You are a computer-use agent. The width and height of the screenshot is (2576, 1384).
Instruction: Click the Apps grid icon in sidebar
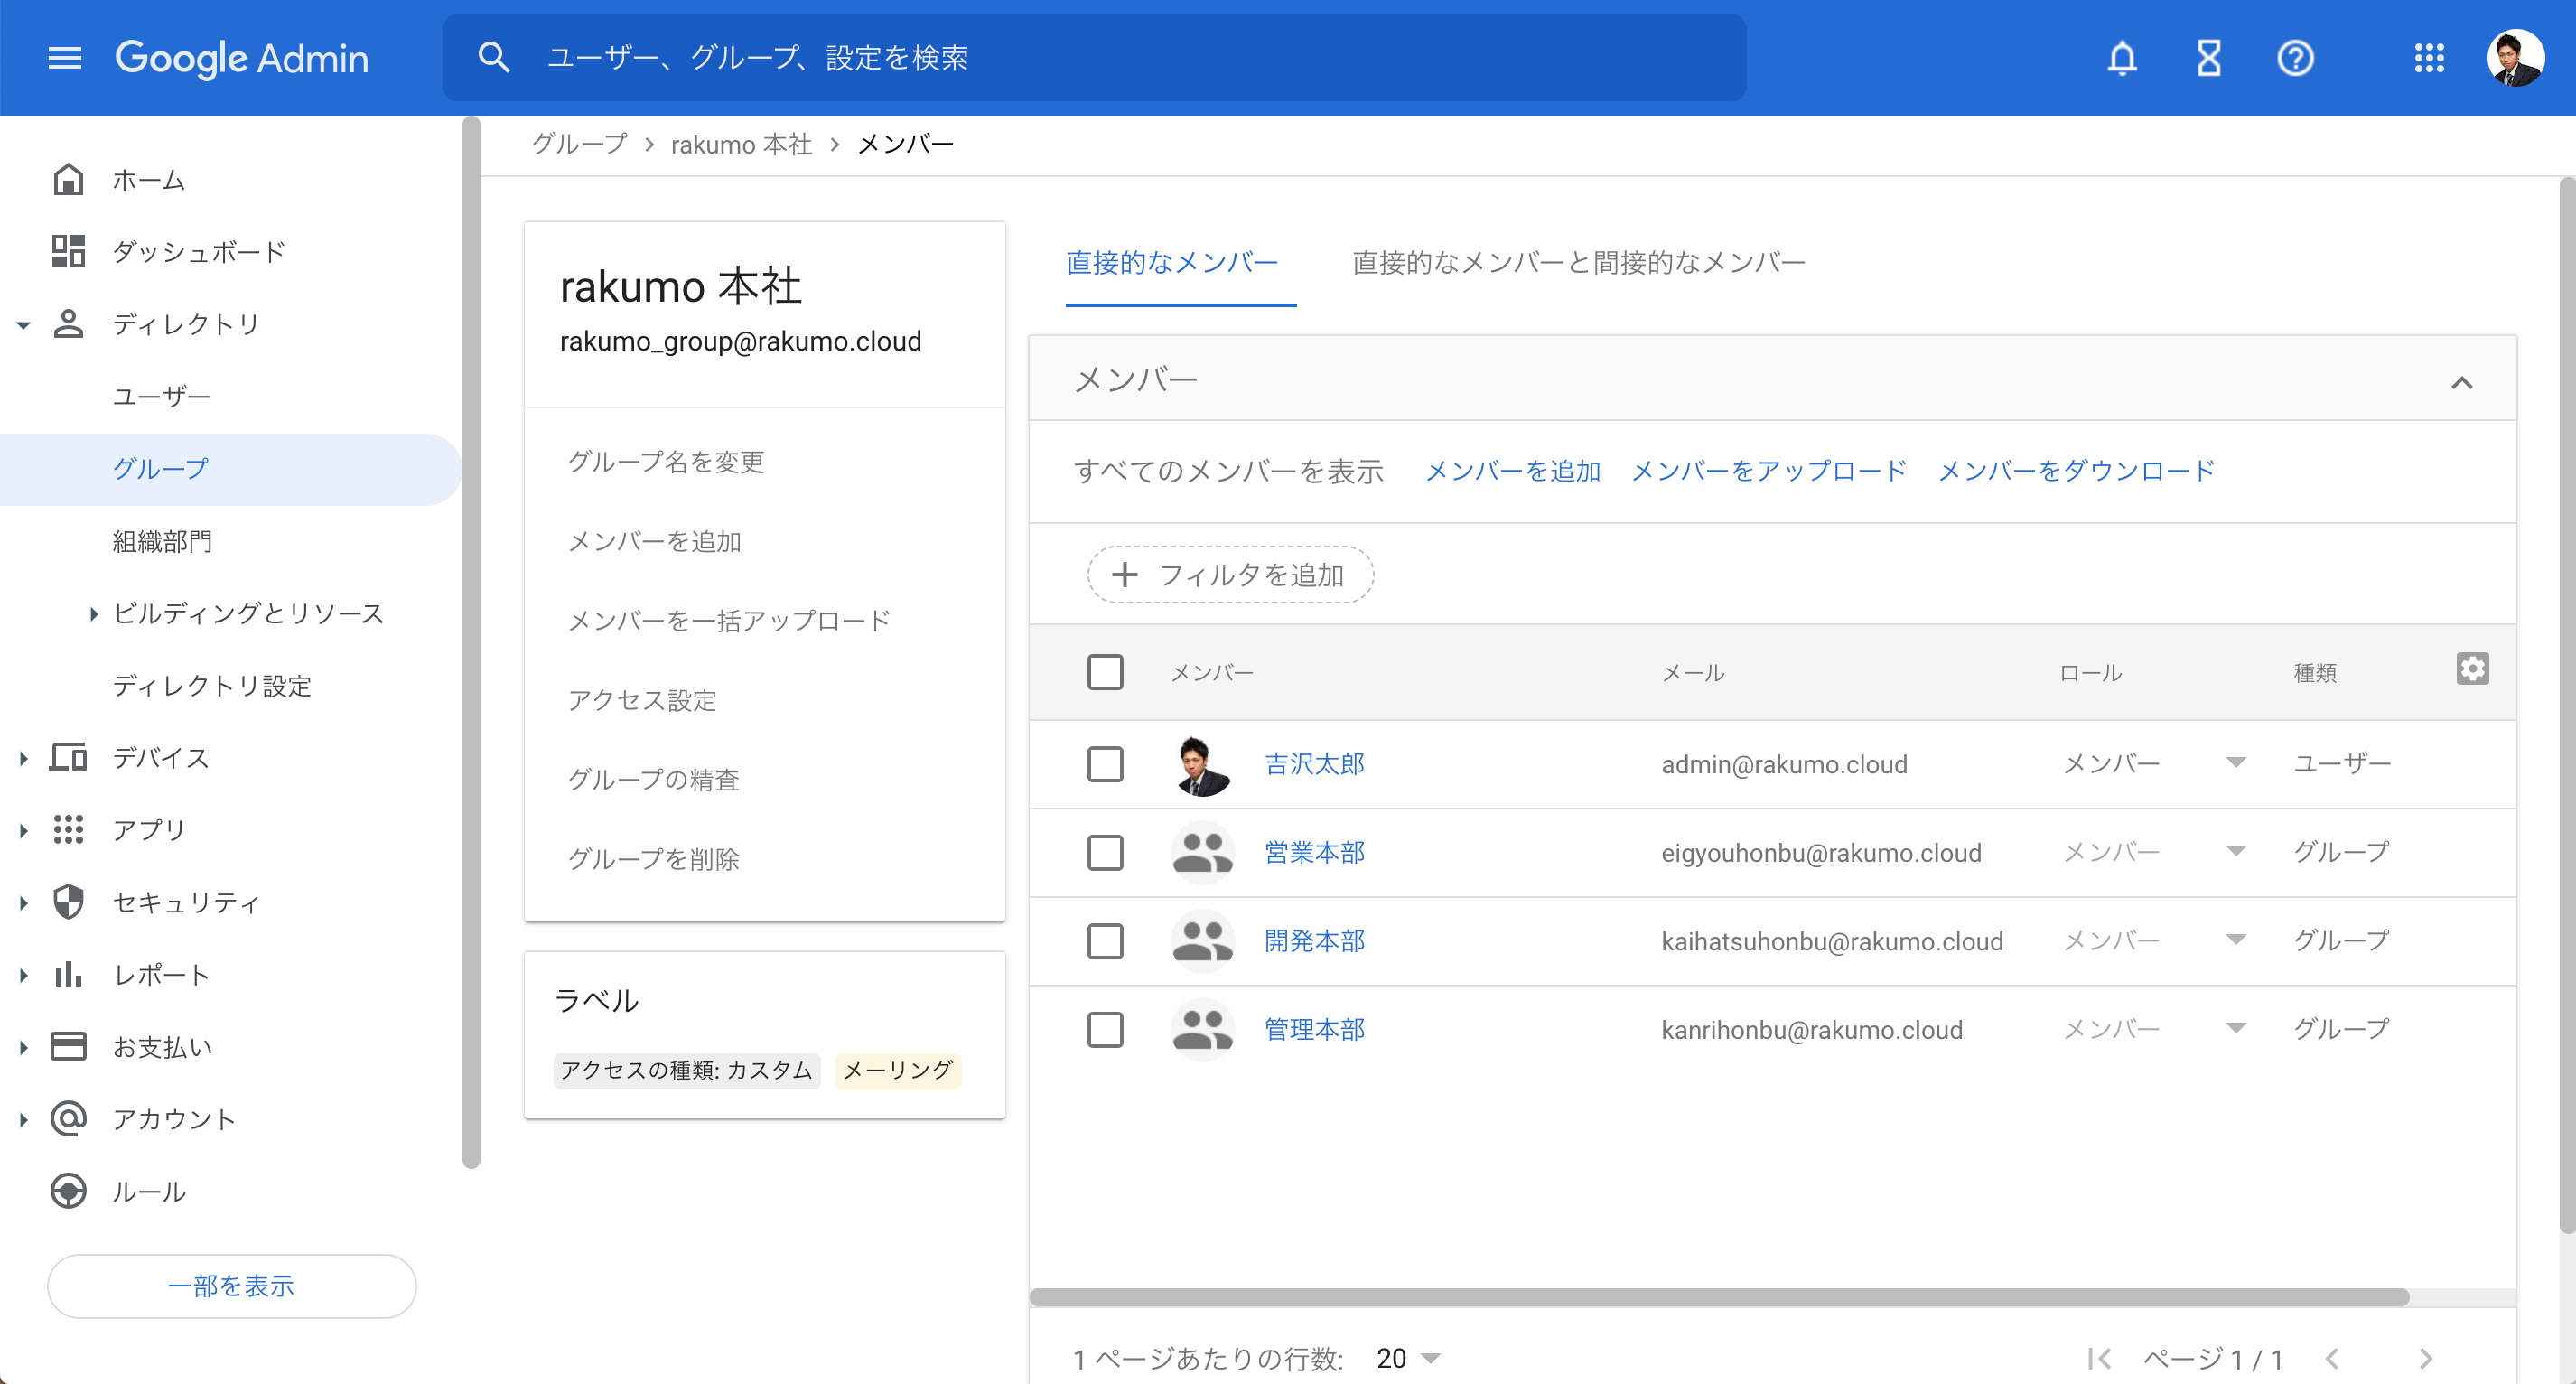(x=68, y=829)
